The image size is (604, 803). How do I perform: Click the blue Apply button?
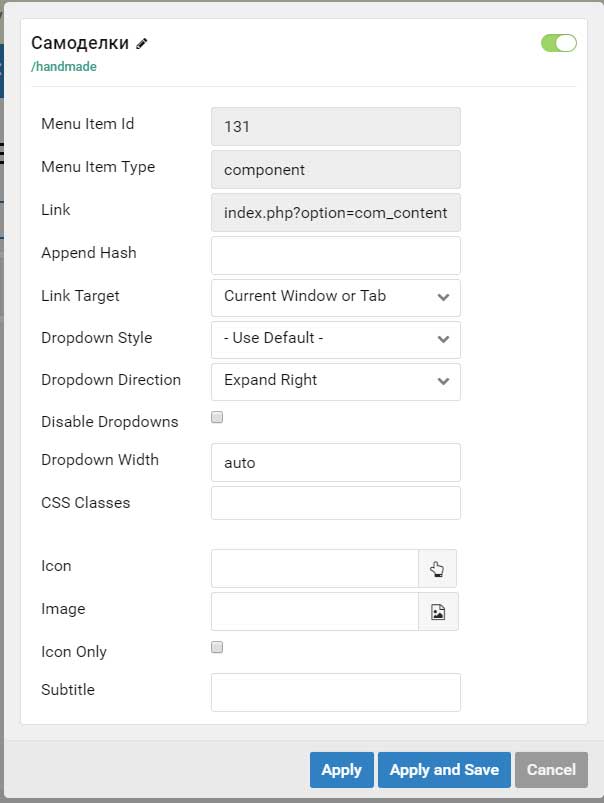tap(342, 770)
